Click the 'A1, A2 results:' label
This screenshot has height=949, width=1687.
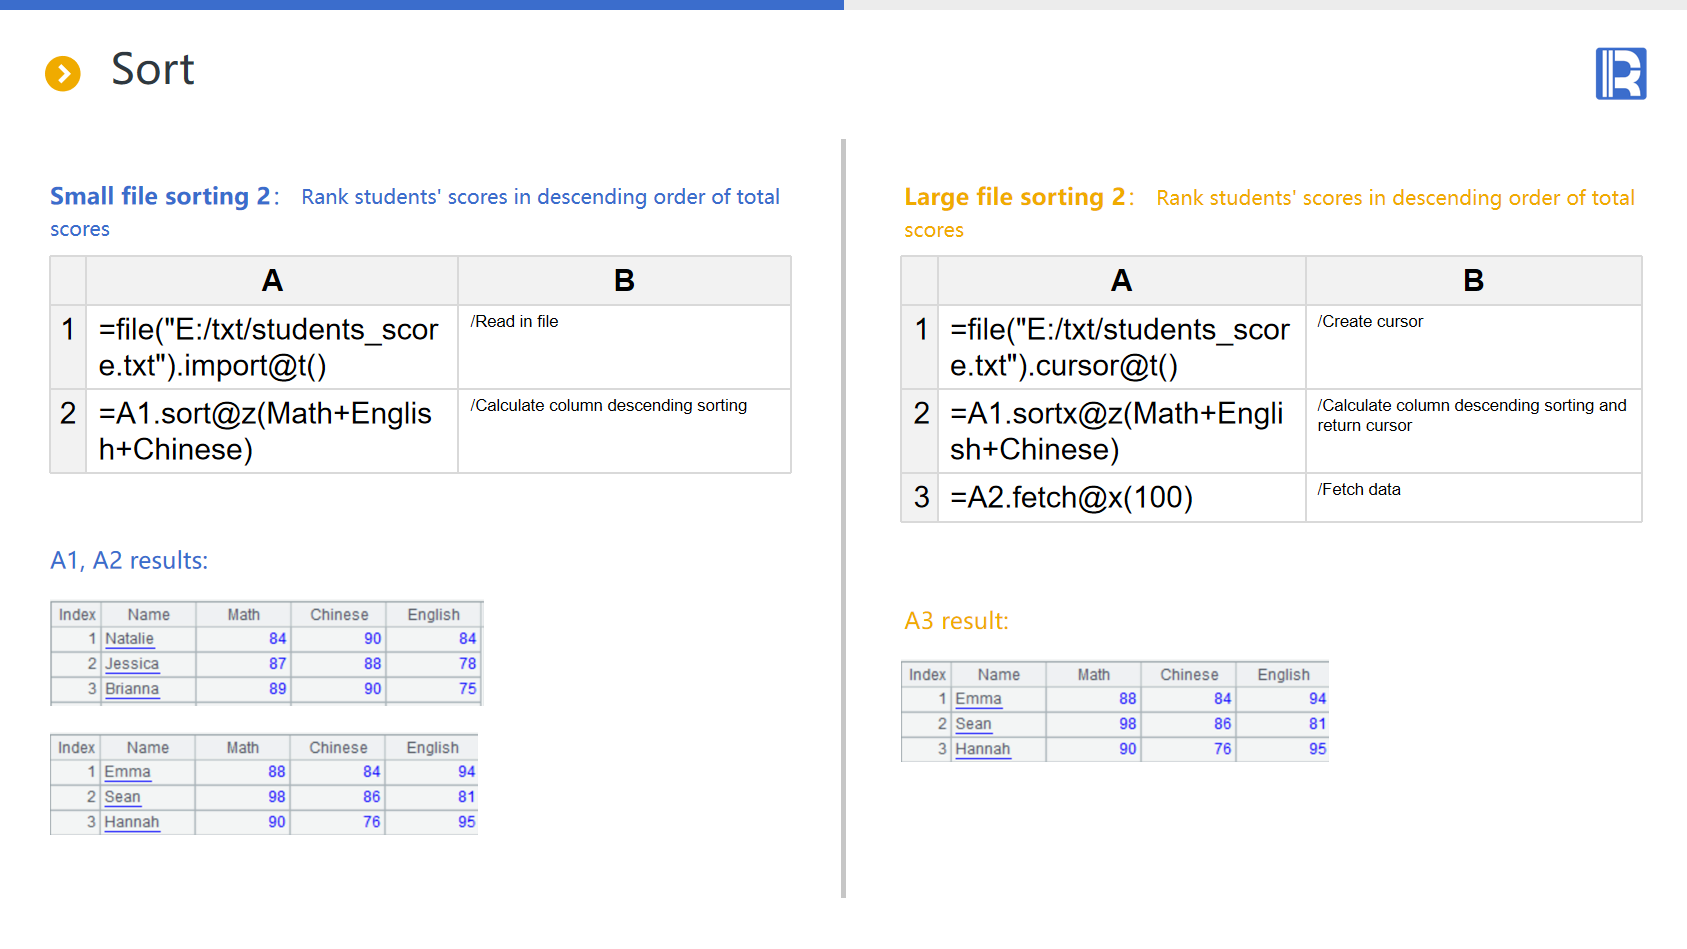tap(129, 561)
